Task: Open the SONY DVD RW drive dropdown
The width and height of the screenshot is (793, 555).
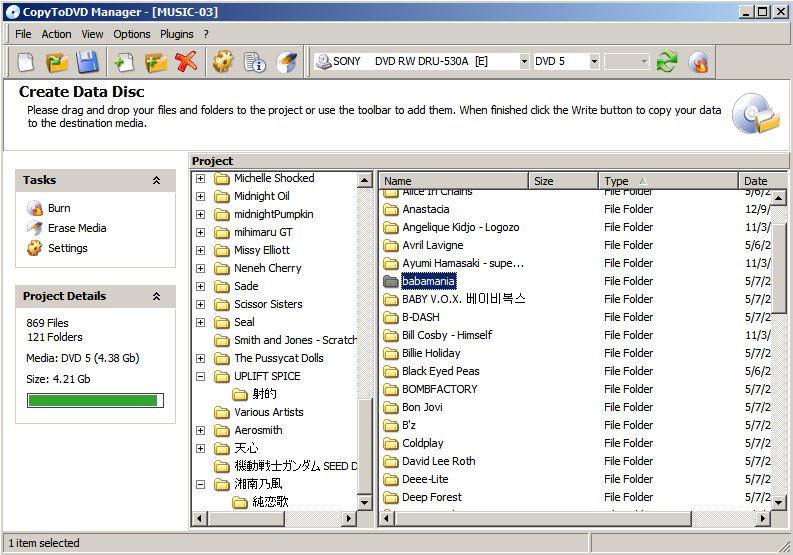Action: (524, 62)
